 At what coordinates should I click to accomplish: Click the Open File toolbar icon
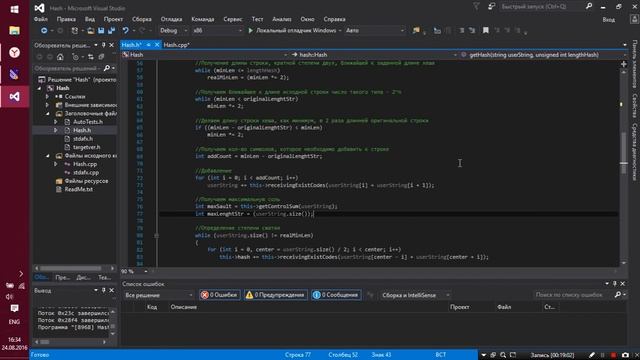pos(91,31)
